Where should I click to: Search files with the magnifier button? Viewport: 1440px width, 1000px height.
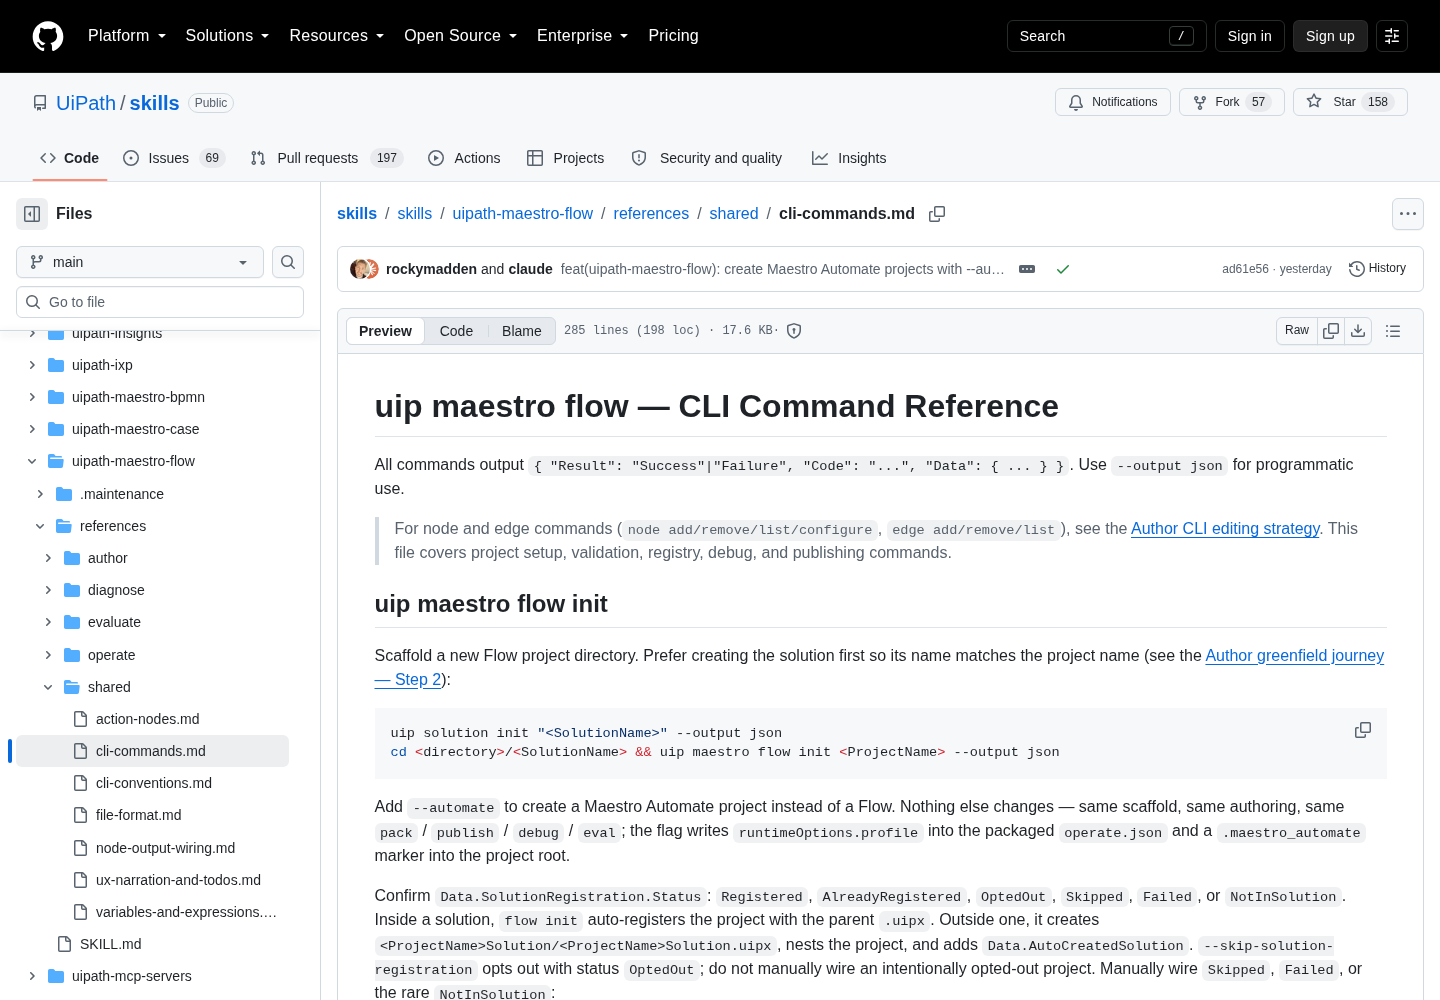(x=288, y=262)
